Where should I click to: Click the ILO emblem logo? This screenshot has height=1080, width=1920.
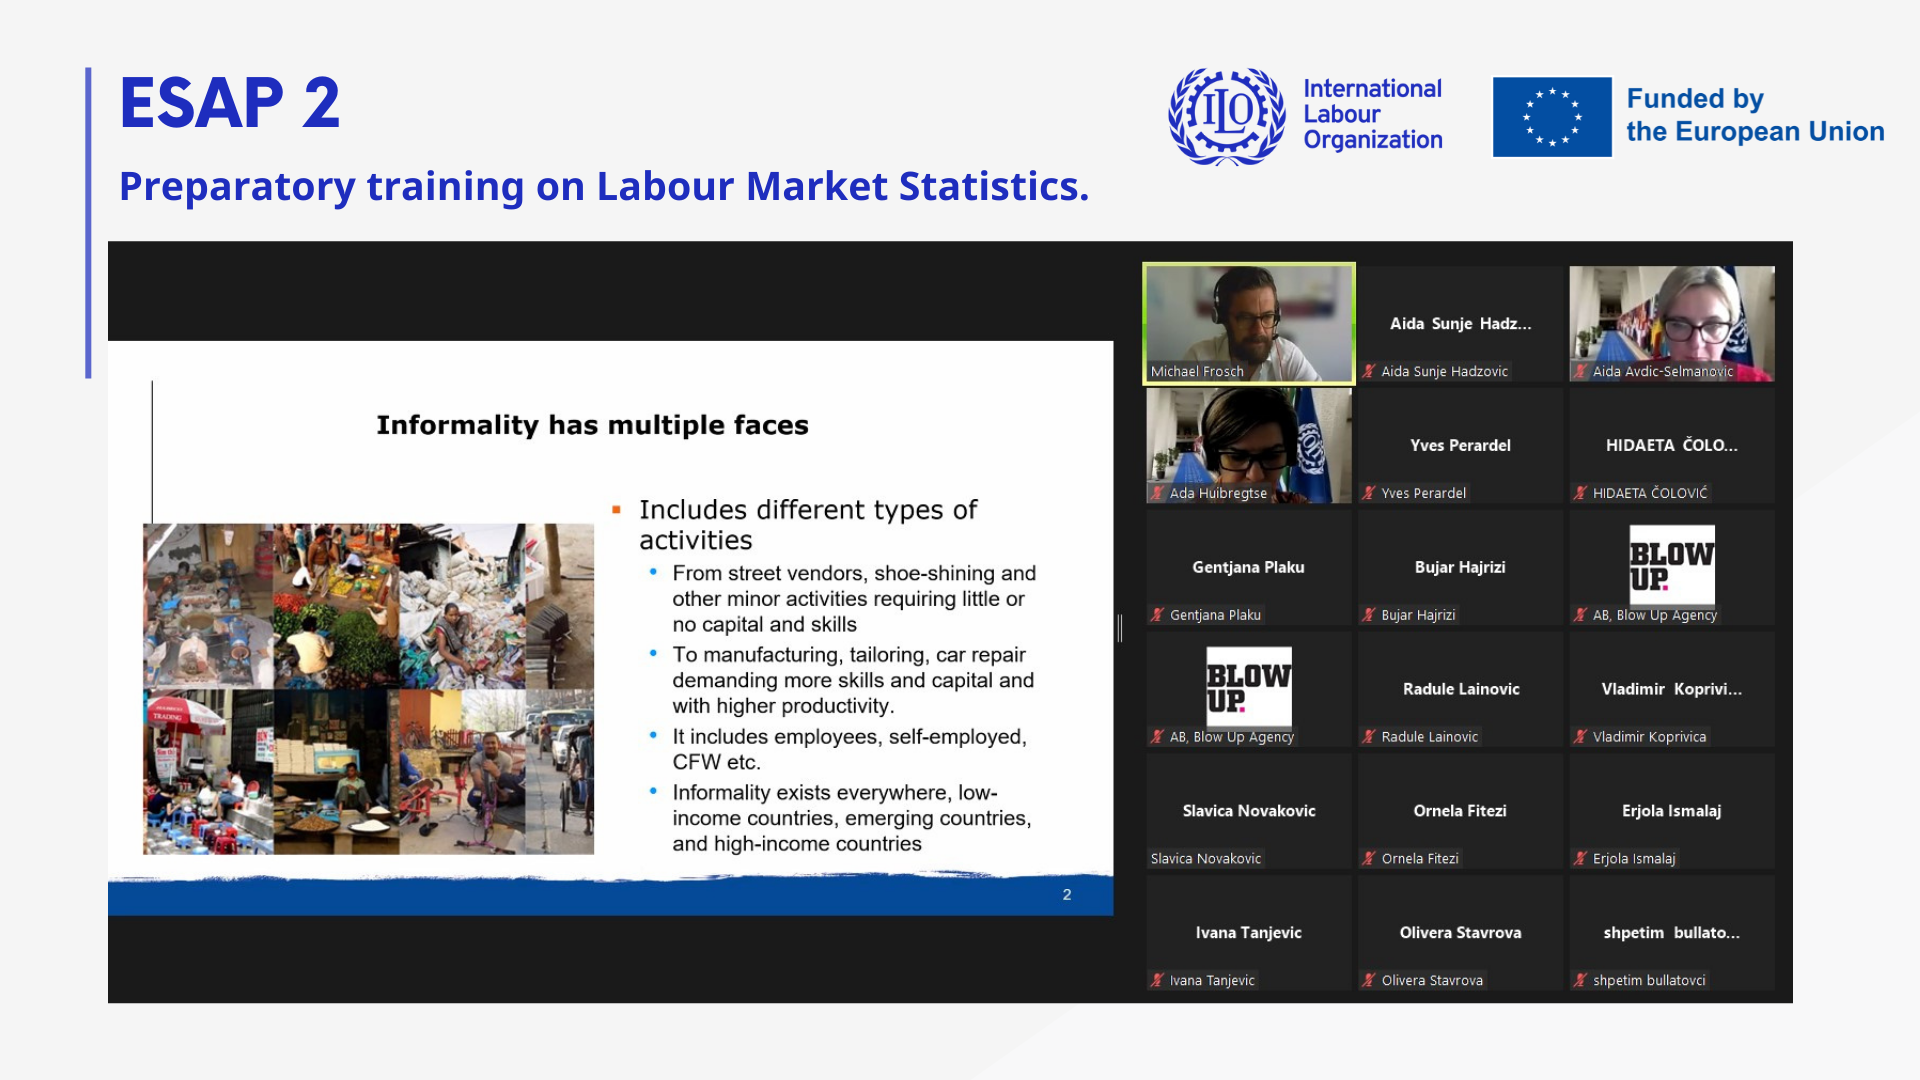coord(1227,116)
